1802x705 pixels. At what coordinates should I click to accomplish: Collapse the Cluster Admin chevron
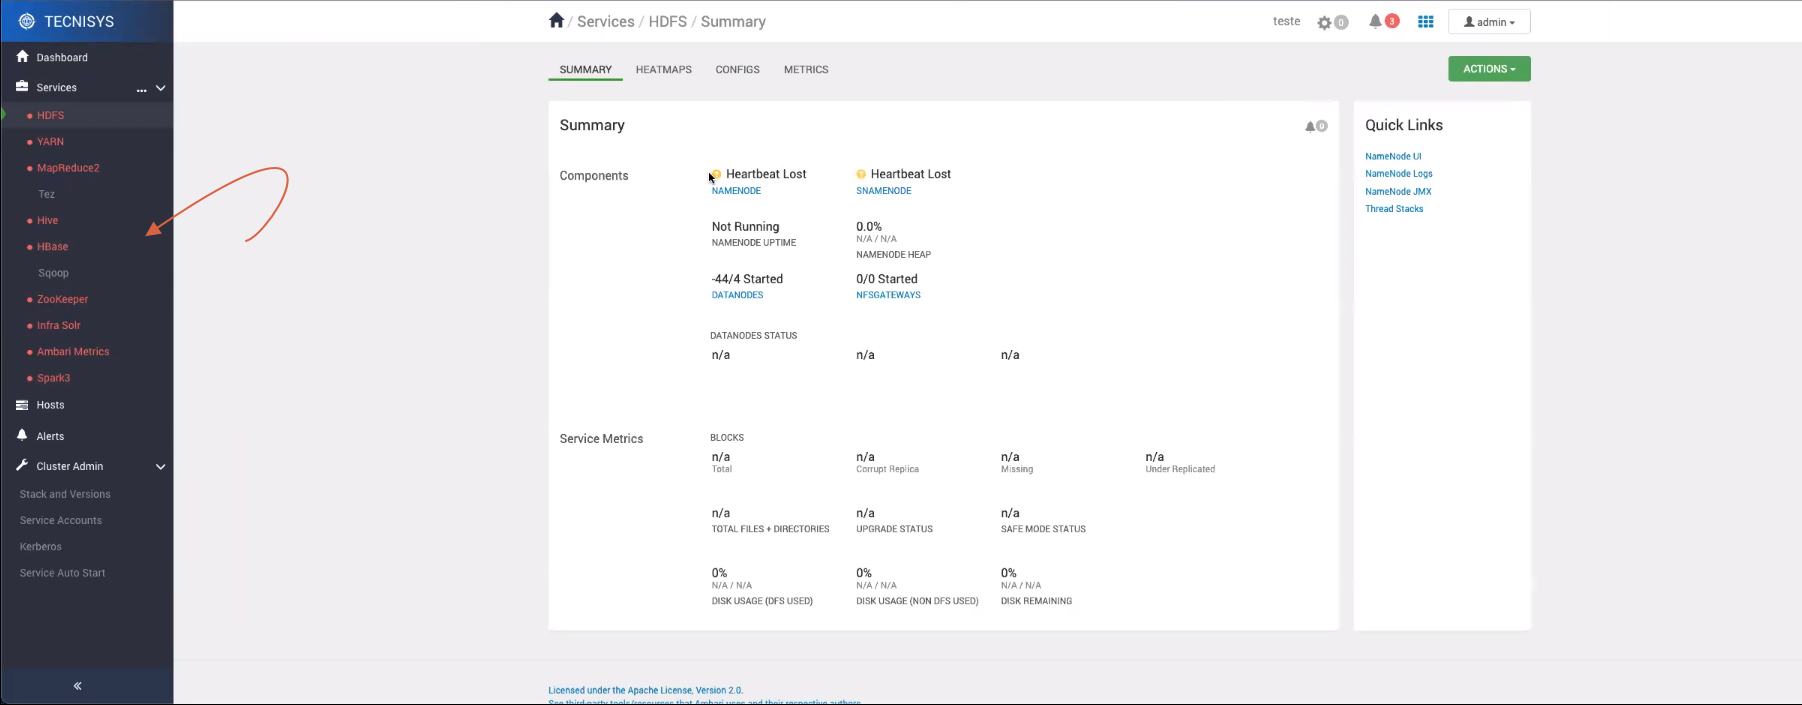tap(160, 467)
